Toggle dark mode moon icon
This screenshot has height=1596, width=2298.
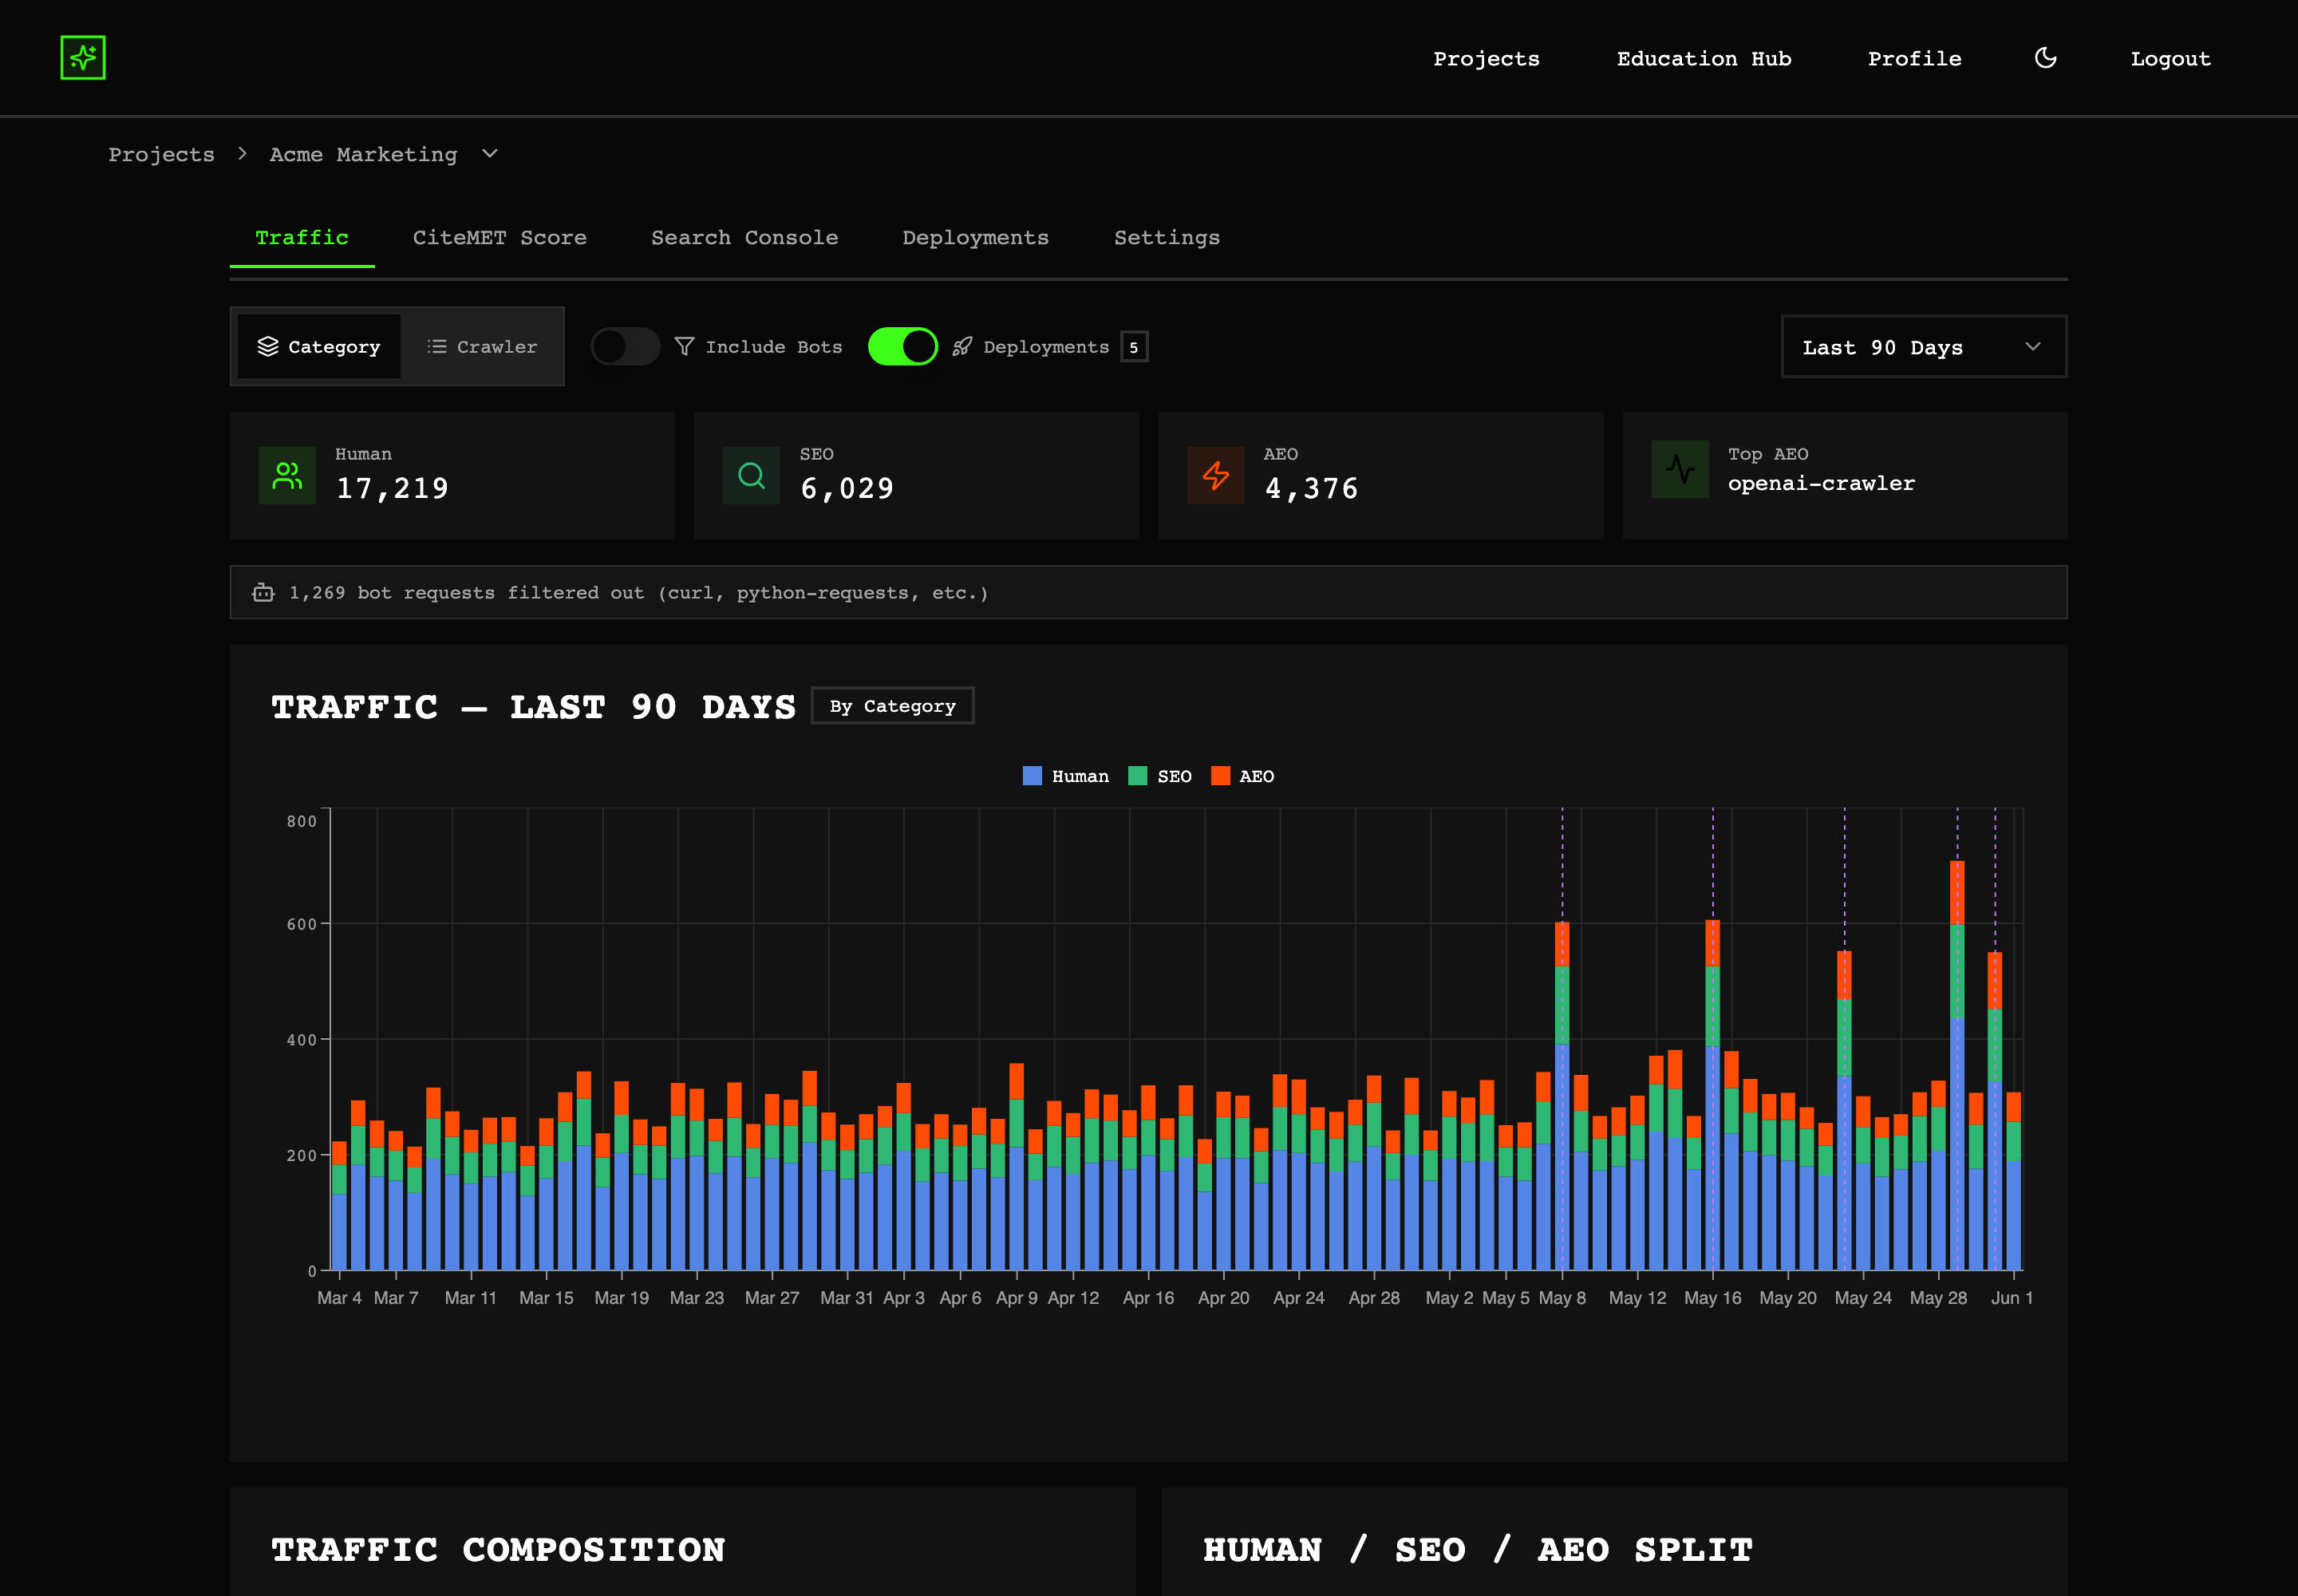(x=2045, y=58)
